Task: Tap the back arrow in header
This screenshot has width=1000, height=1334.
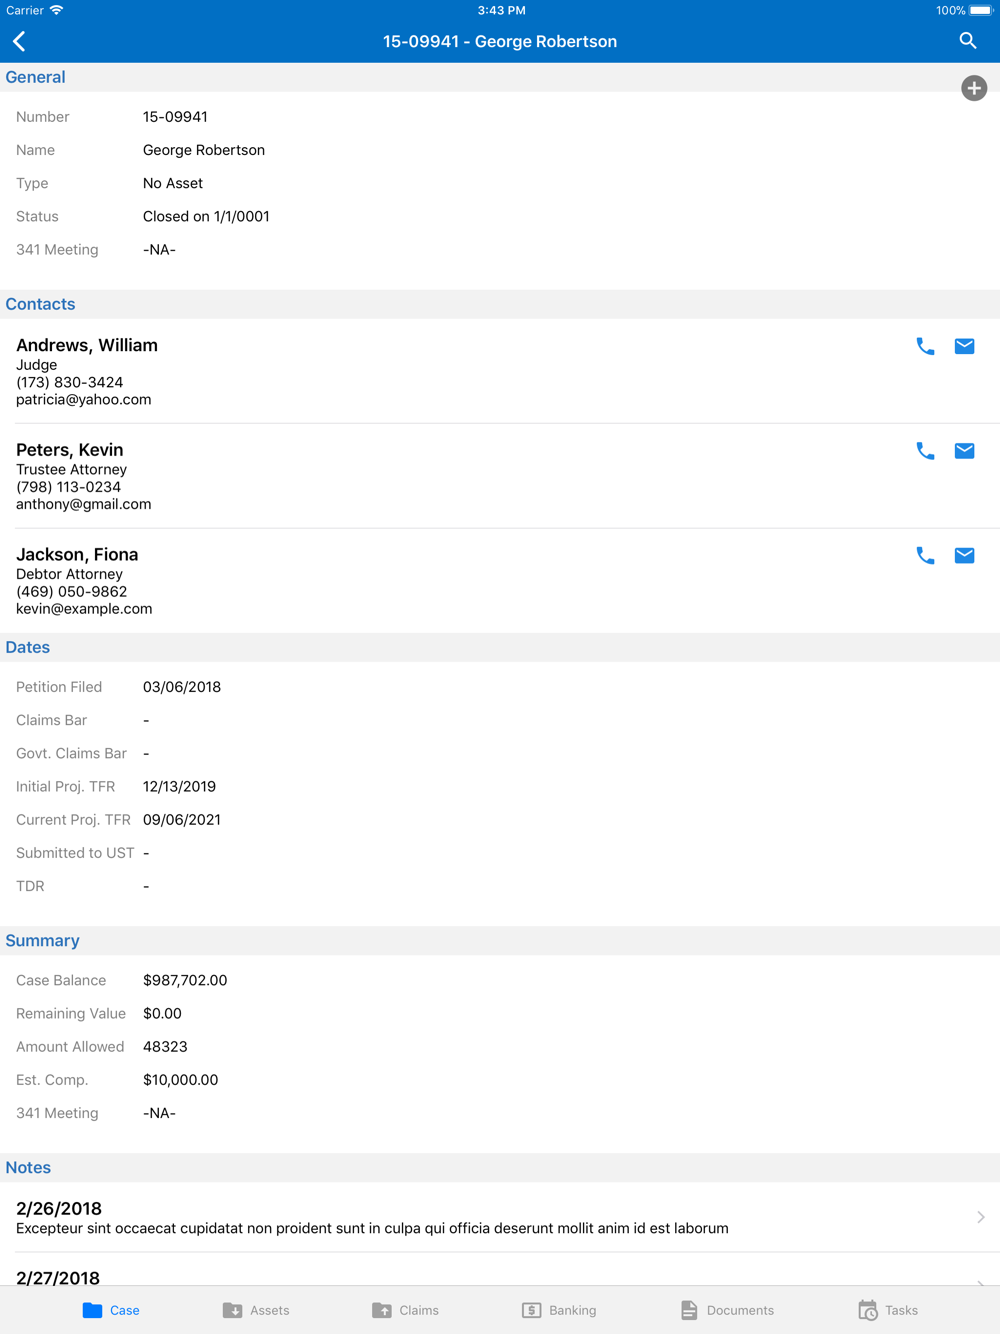Action: (20, 41)
